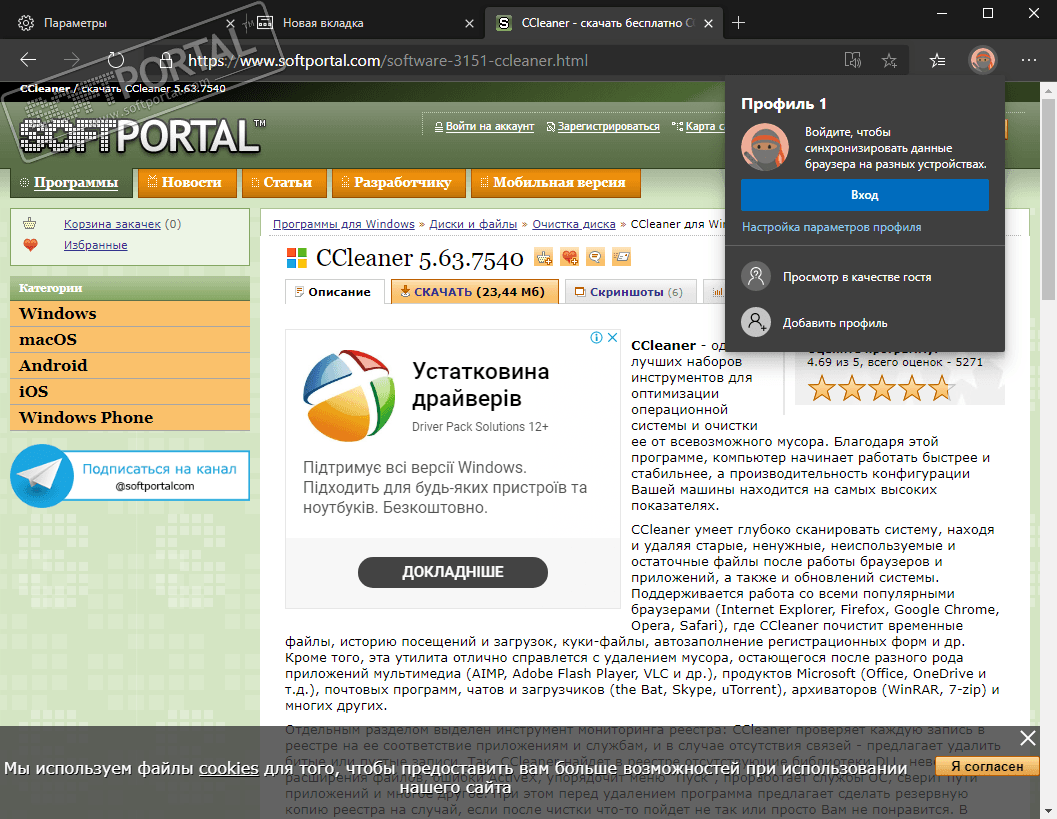Click the DriverPack ad logo
The height and width of the screenshot is (819, 1057).
349,396
